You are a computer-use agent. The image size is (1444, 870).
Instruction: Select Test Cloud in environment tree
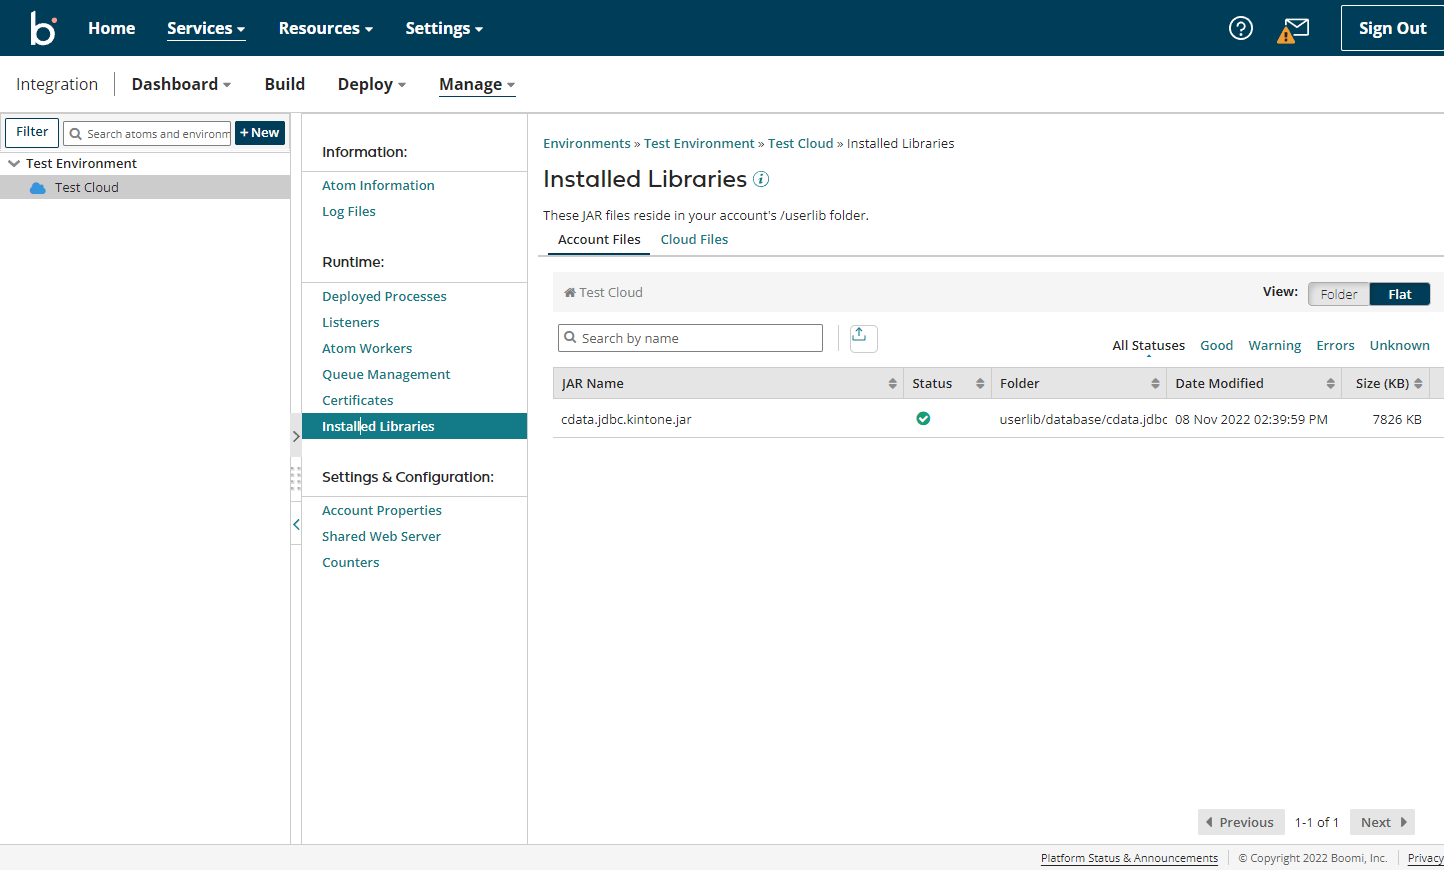tap(145, 188)
